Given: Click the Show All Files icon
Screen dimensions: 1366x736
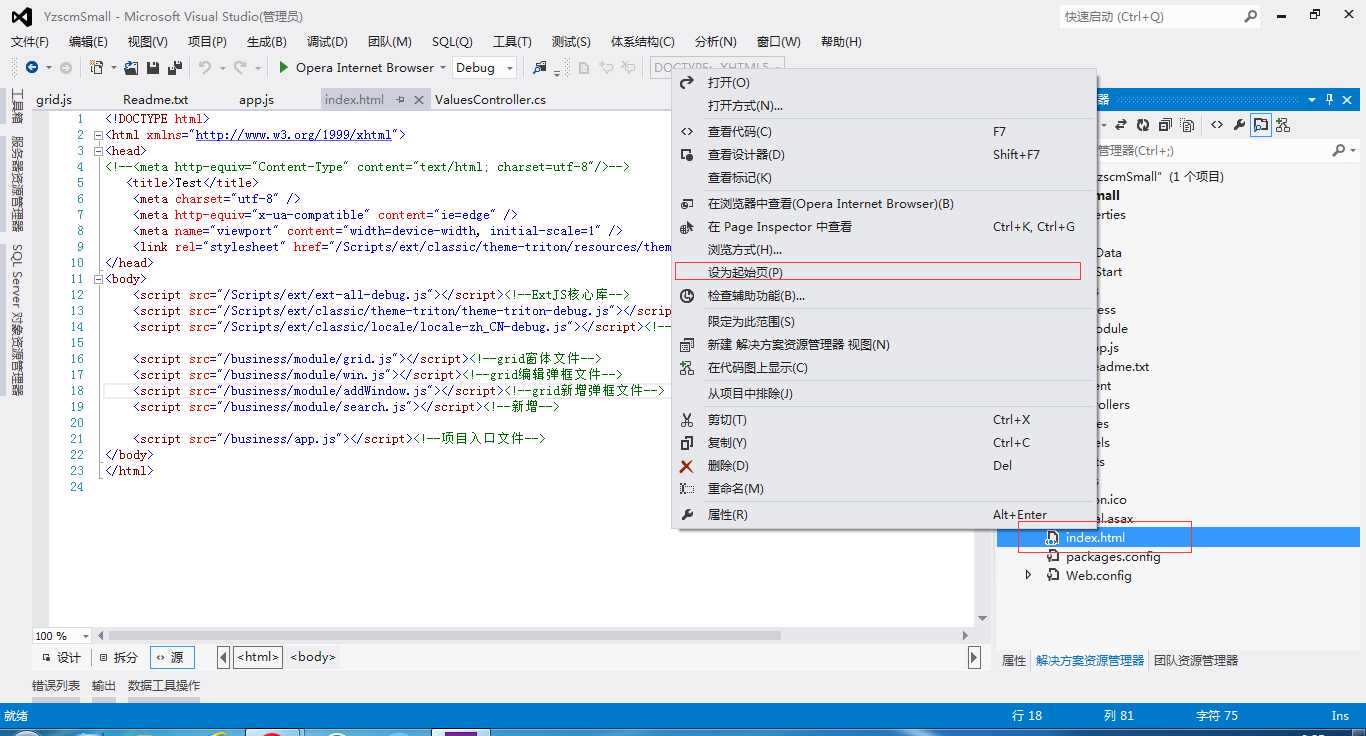Looking at the screenshot, I should 1187,125.
